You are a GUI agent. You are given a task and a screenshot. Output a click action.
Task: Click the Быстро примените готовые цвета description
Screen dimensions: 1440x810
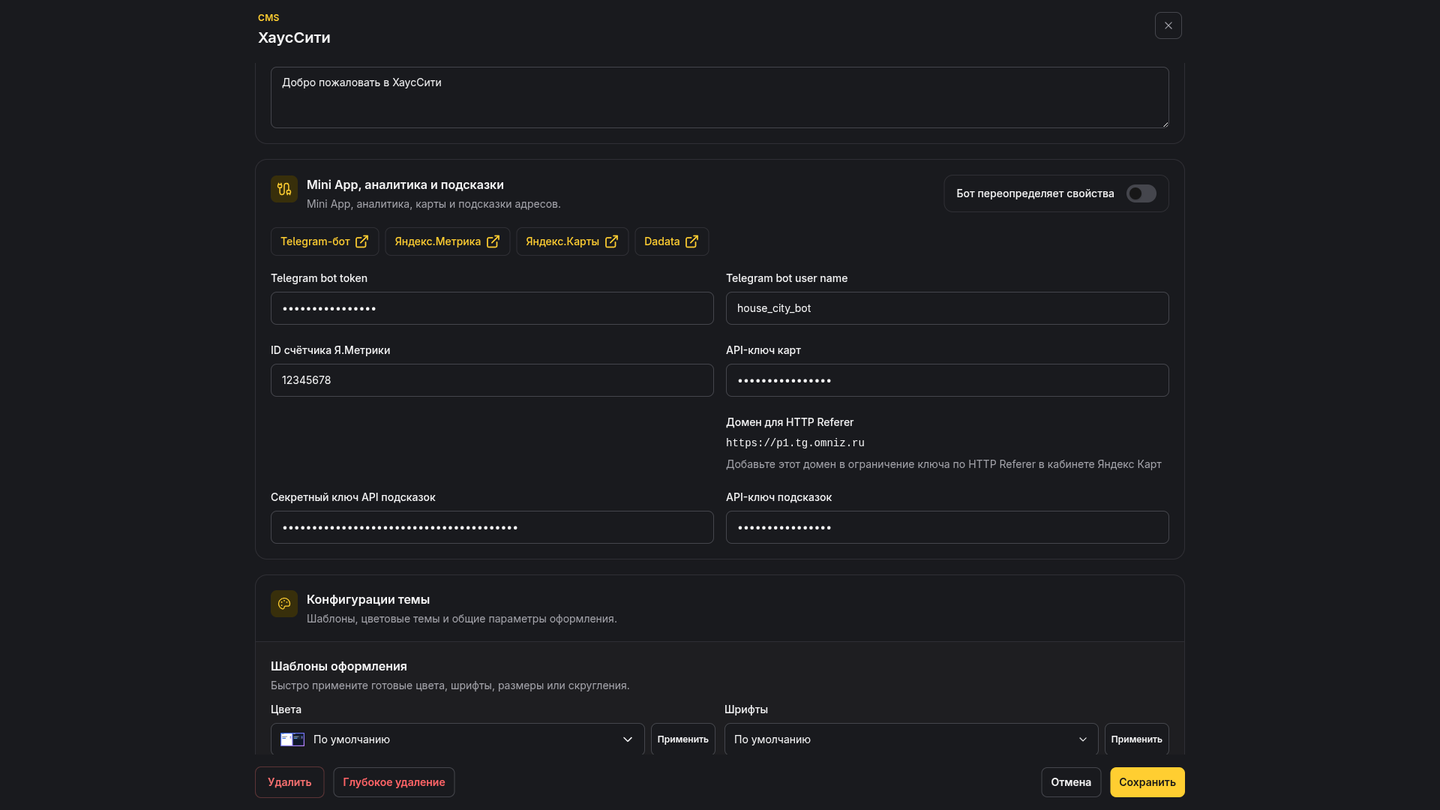450,686
